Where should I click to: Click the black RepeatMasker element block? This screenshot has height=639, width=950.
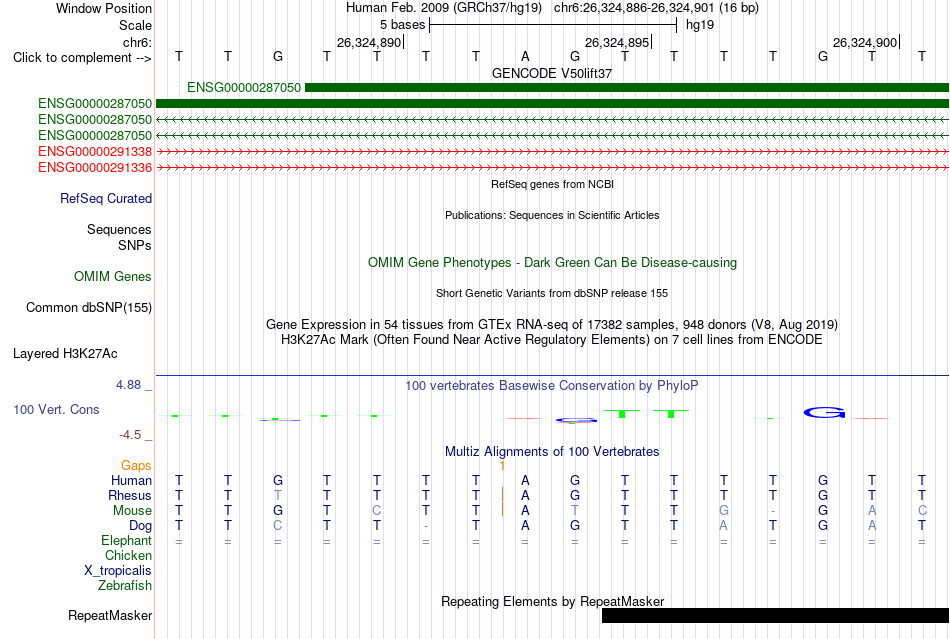pos(776,616)
